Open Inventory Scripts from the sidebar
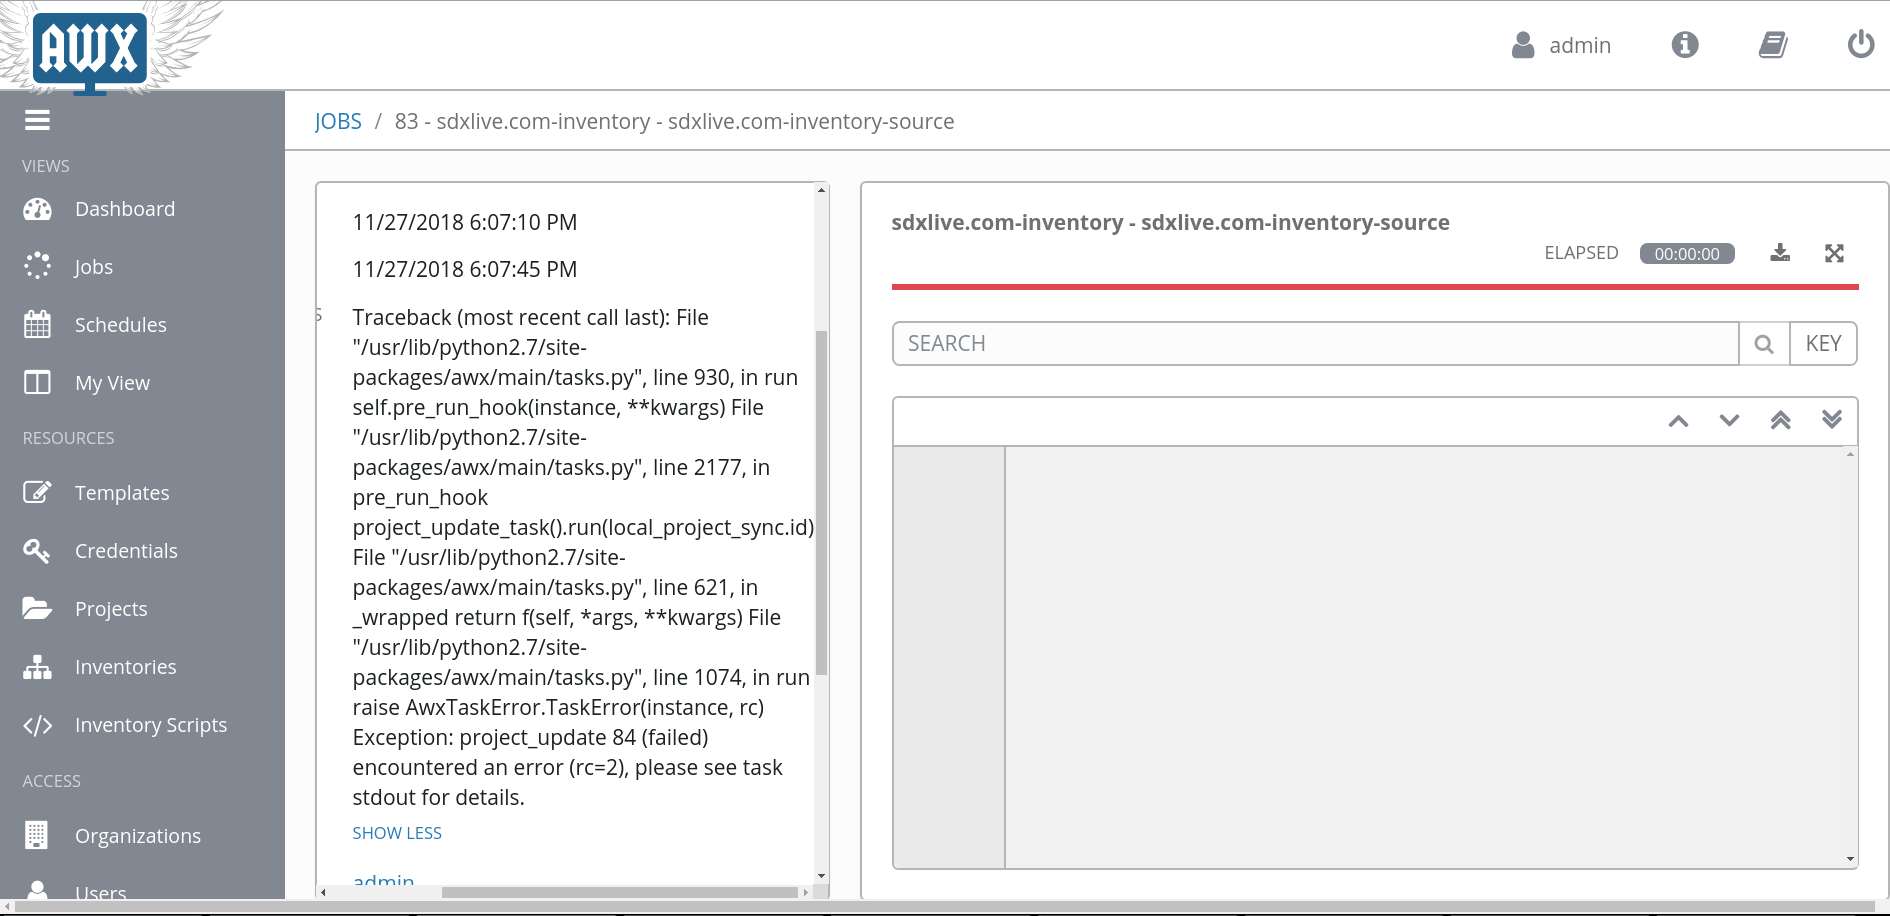Screen dimensions: 1890x916 pos(151,724)
